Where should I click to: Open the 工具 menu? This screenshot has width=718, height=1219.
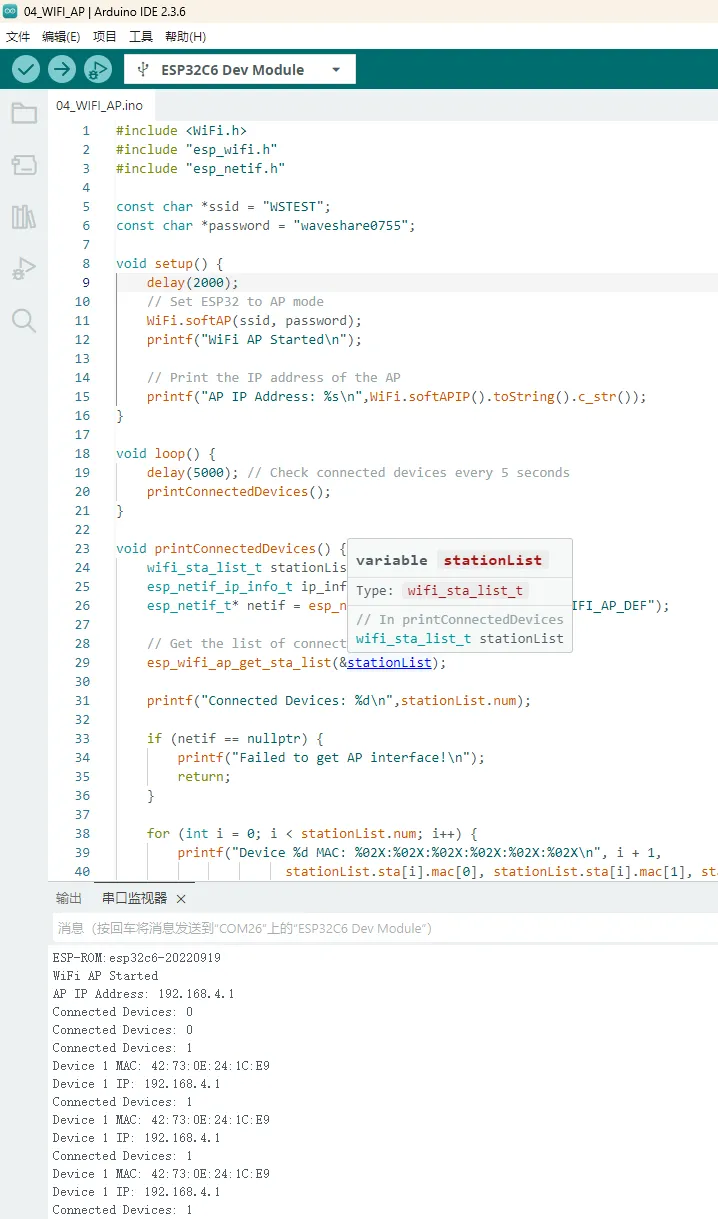click(141, 37)
